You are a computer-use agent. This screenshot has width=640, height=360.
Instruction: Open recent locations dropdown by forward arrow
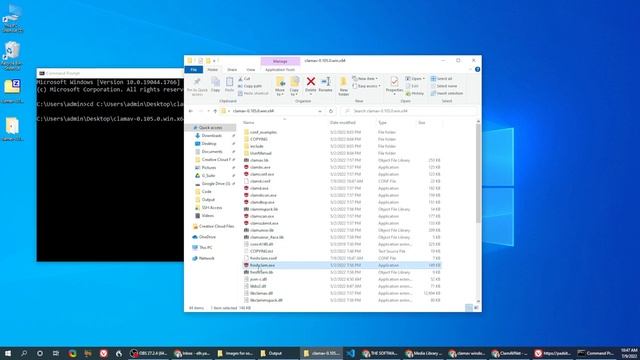208,111
